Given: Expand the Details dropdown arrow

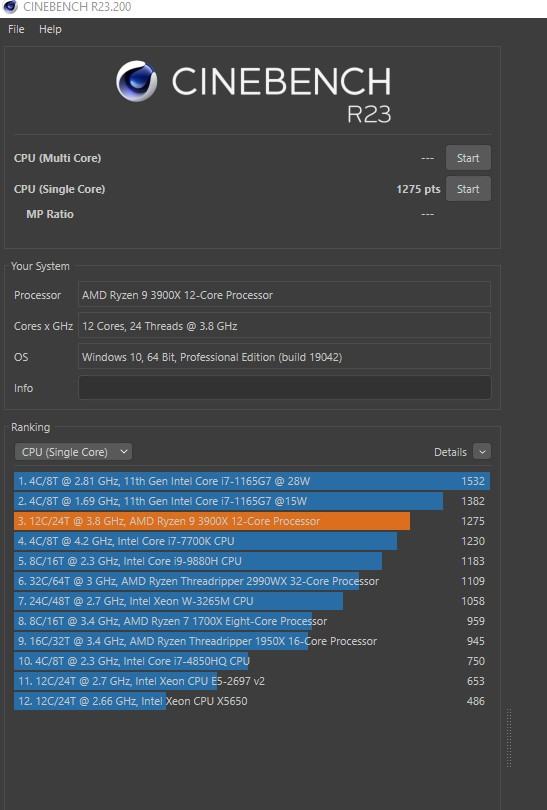Looking at the screenshot, I should click(482, 451).
